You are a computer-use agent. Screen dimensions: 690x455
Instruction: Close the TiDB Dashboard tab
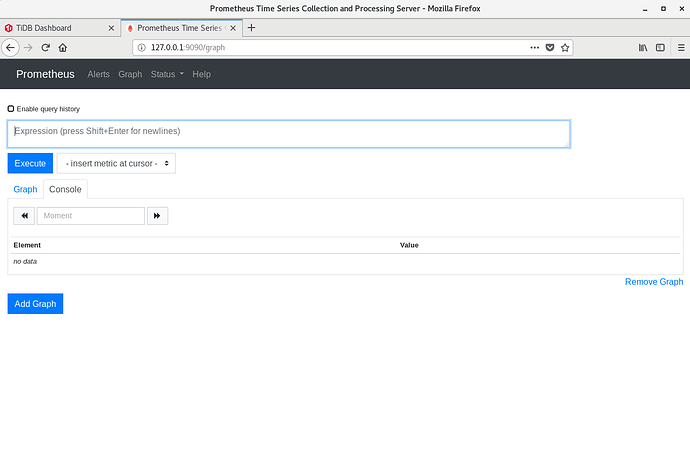coord(111,28)
